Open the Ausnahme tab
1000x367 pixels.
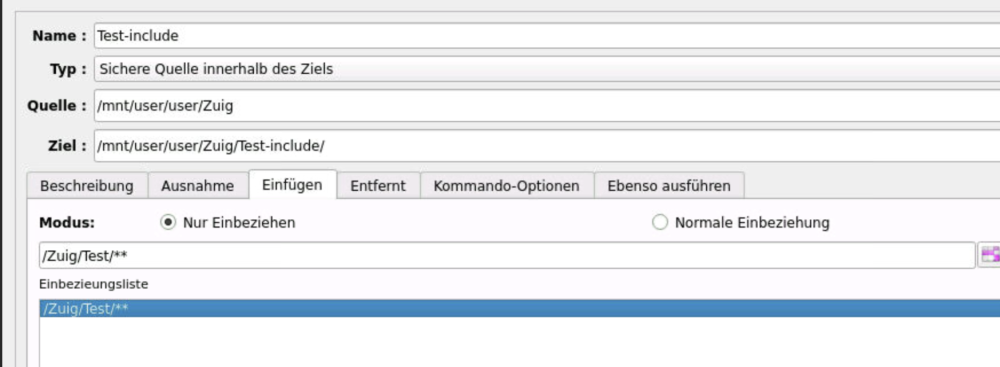pos(198,186)
